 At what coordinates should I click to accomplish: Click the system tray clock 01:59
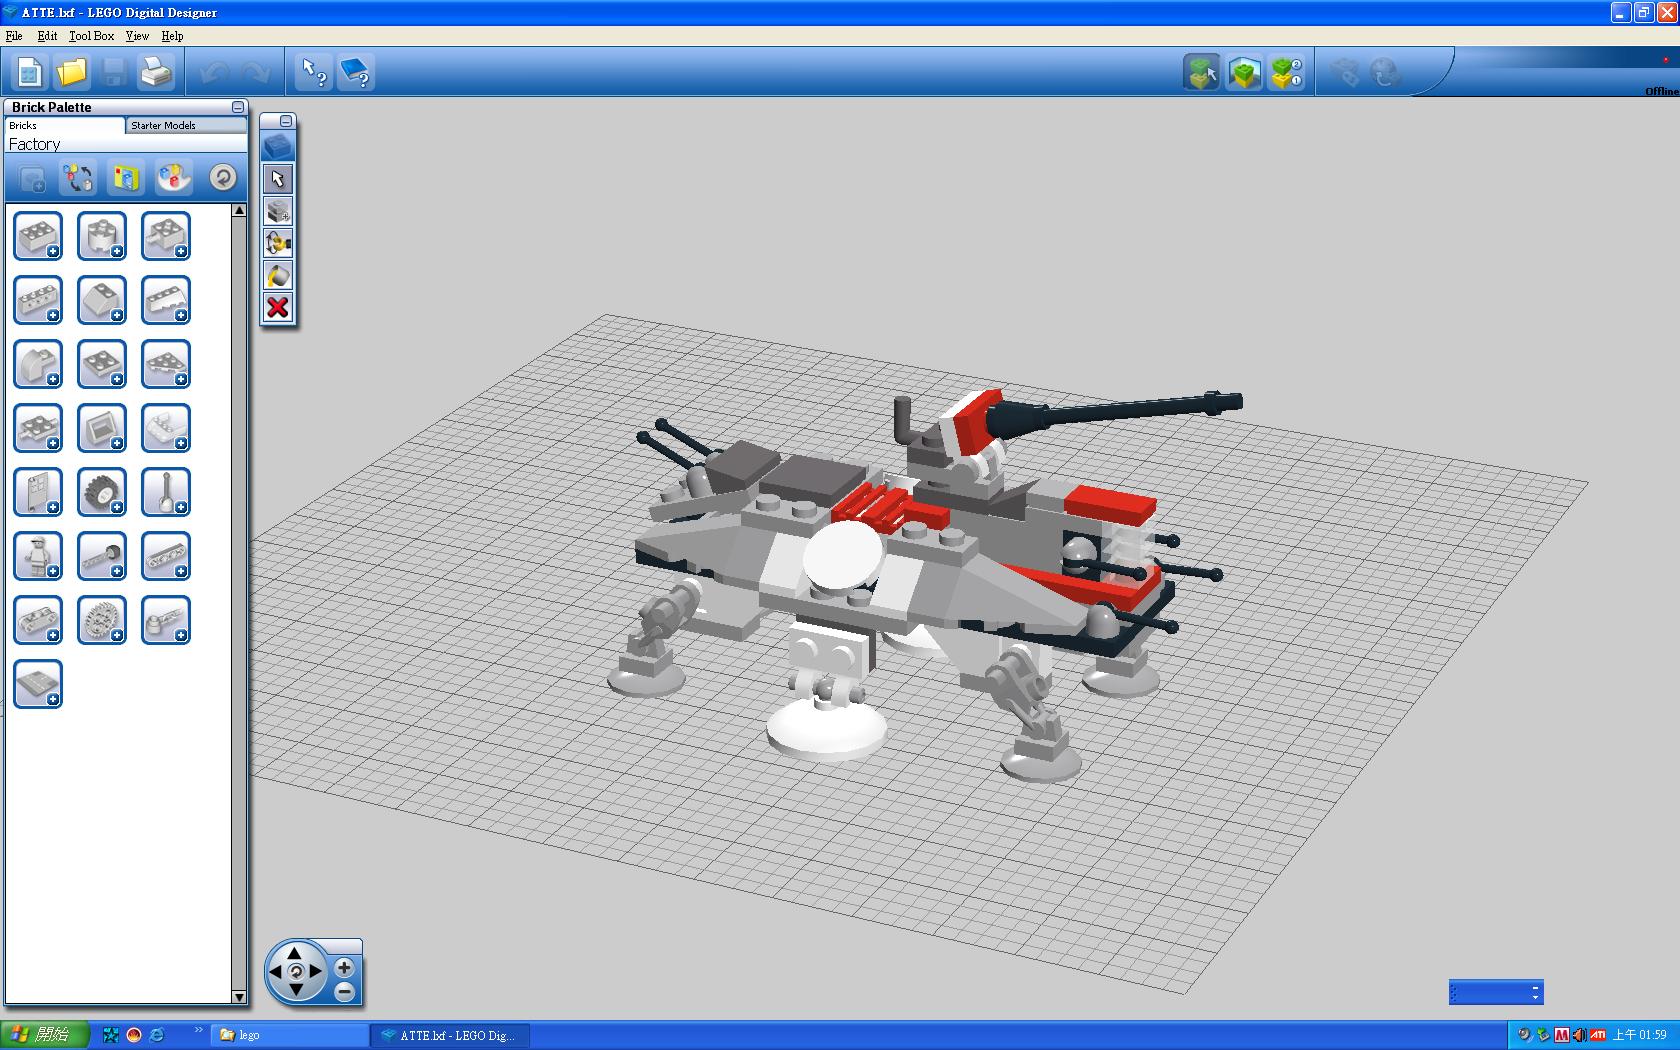(1639, 1035)
